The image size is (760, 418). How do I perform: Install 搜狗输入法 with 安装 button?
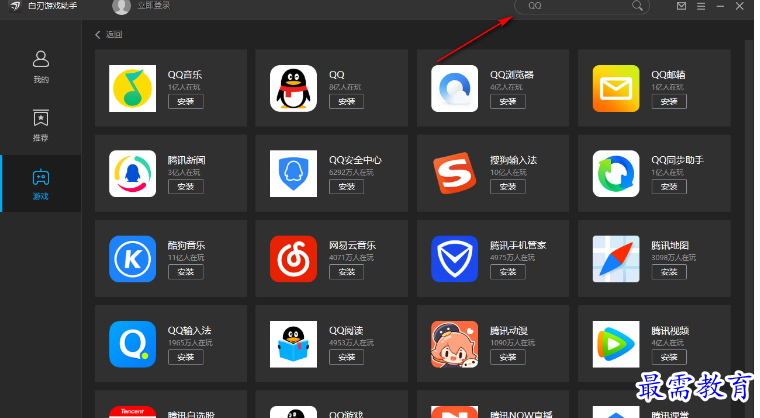point(508,187)
